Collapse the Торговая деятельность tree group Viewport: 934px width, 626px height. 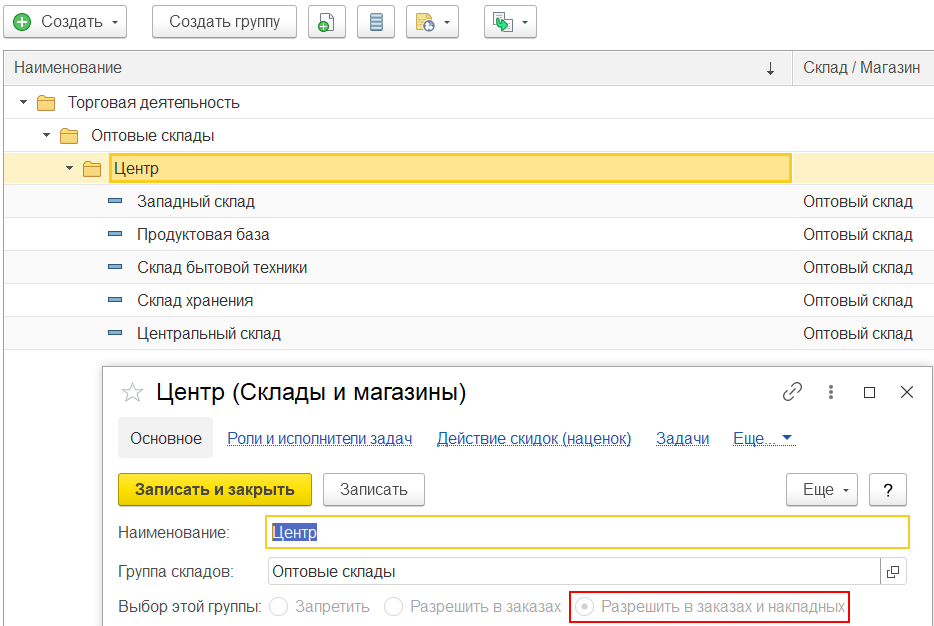click(23, 103)
